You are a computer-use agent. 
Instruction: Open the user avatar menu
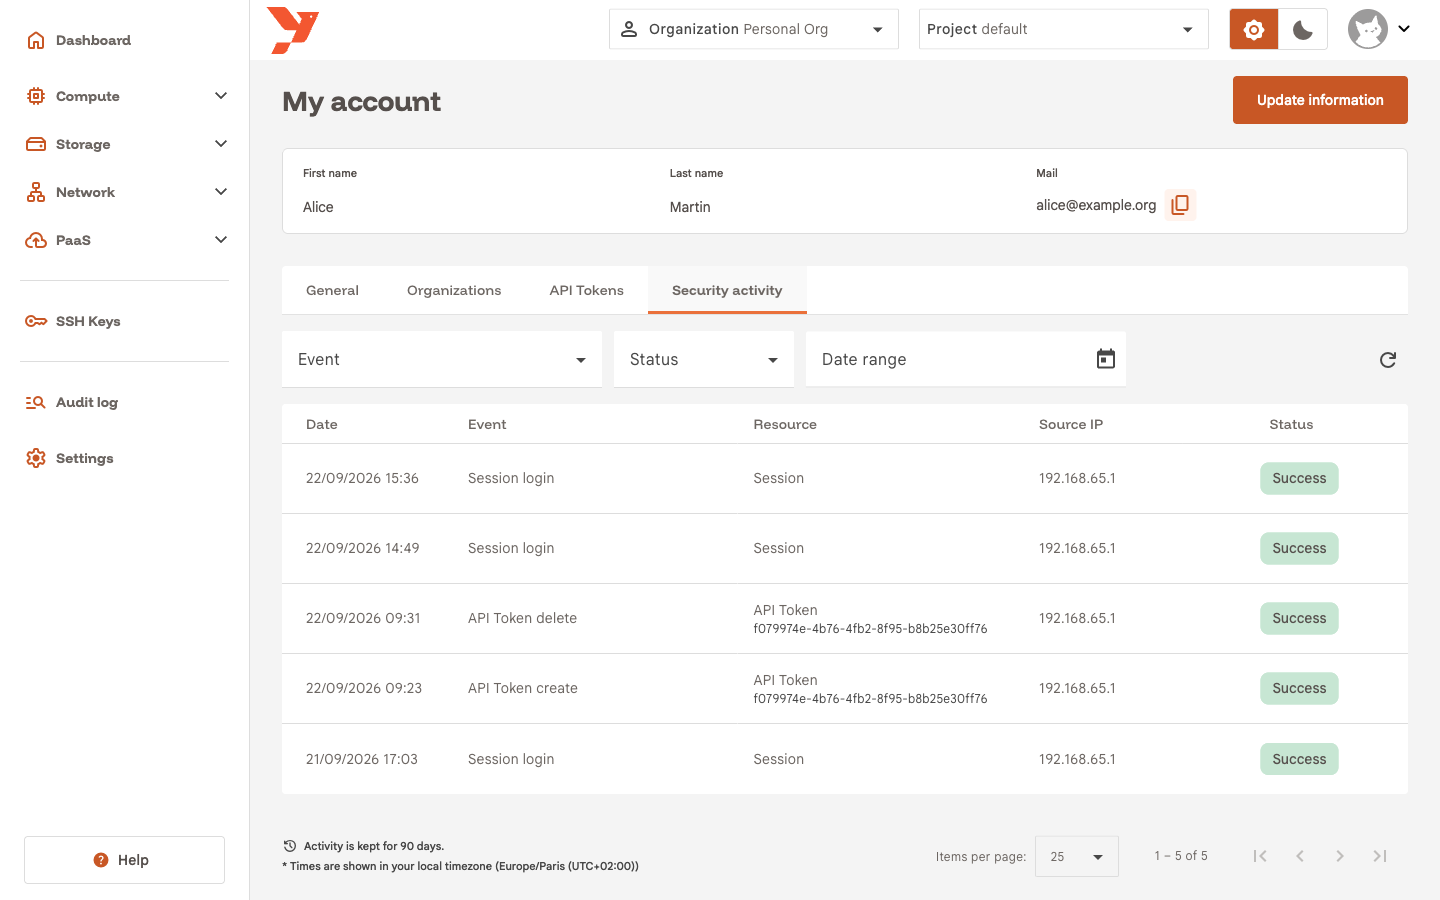coord(1380,29)
